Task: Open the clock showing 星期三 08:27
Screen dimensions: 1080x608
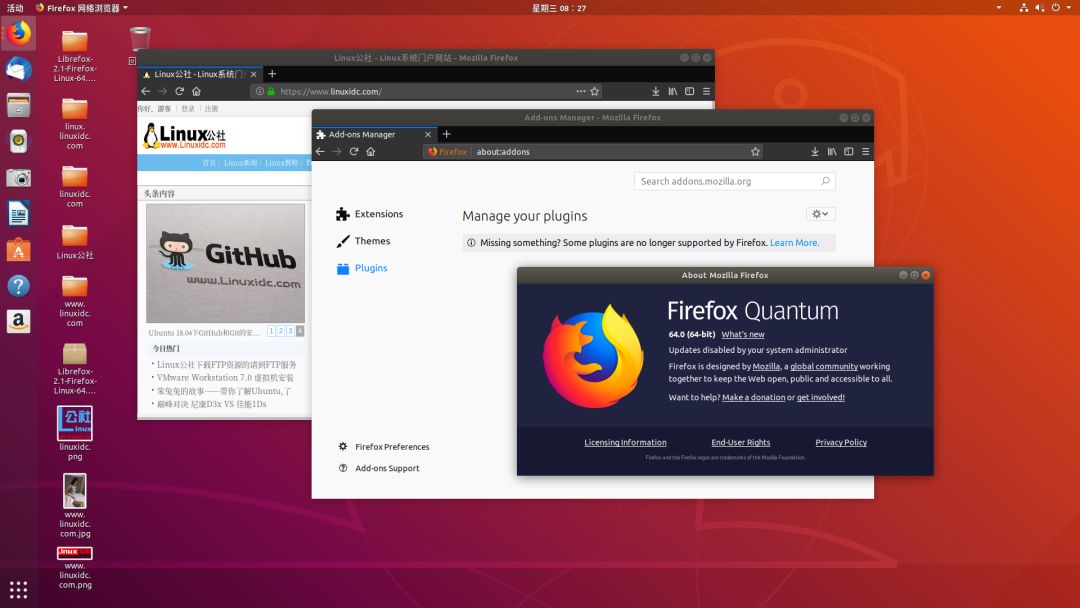Action: pos(559,8)
